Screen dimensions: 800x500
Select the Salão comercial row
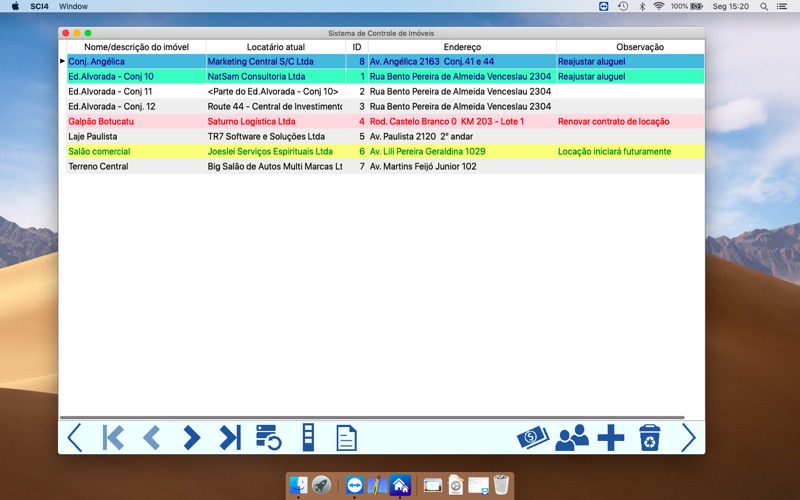[385, 151]
